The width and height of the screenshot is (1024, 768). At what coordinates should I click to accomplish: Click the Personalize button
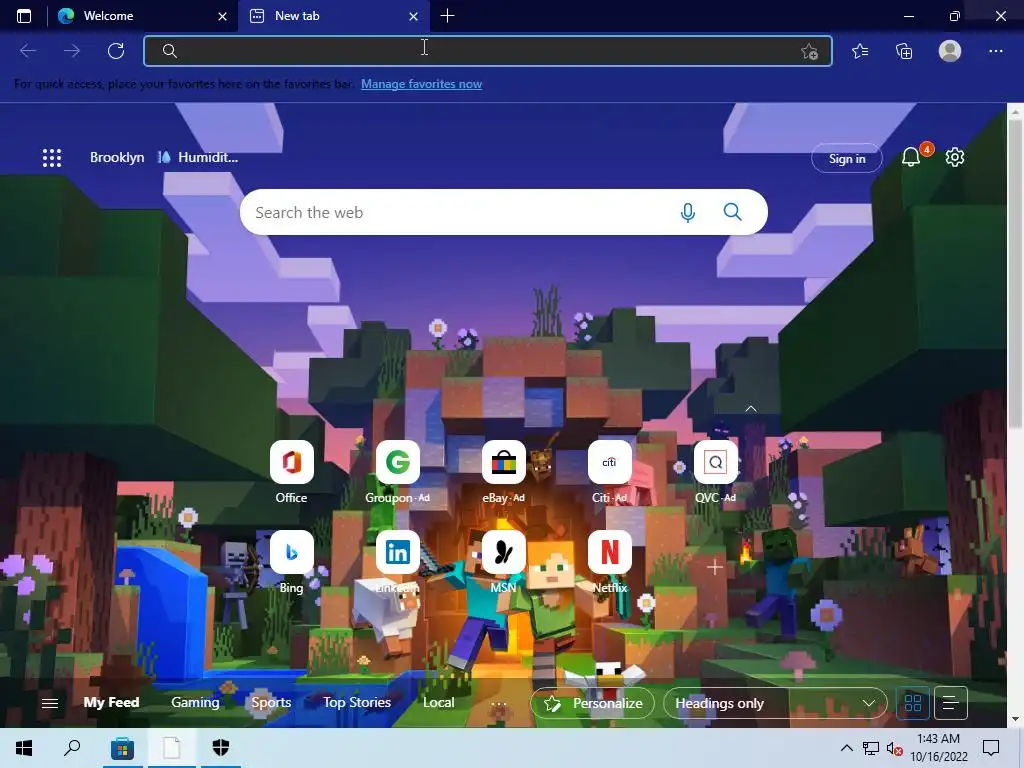tap(593, 703)
